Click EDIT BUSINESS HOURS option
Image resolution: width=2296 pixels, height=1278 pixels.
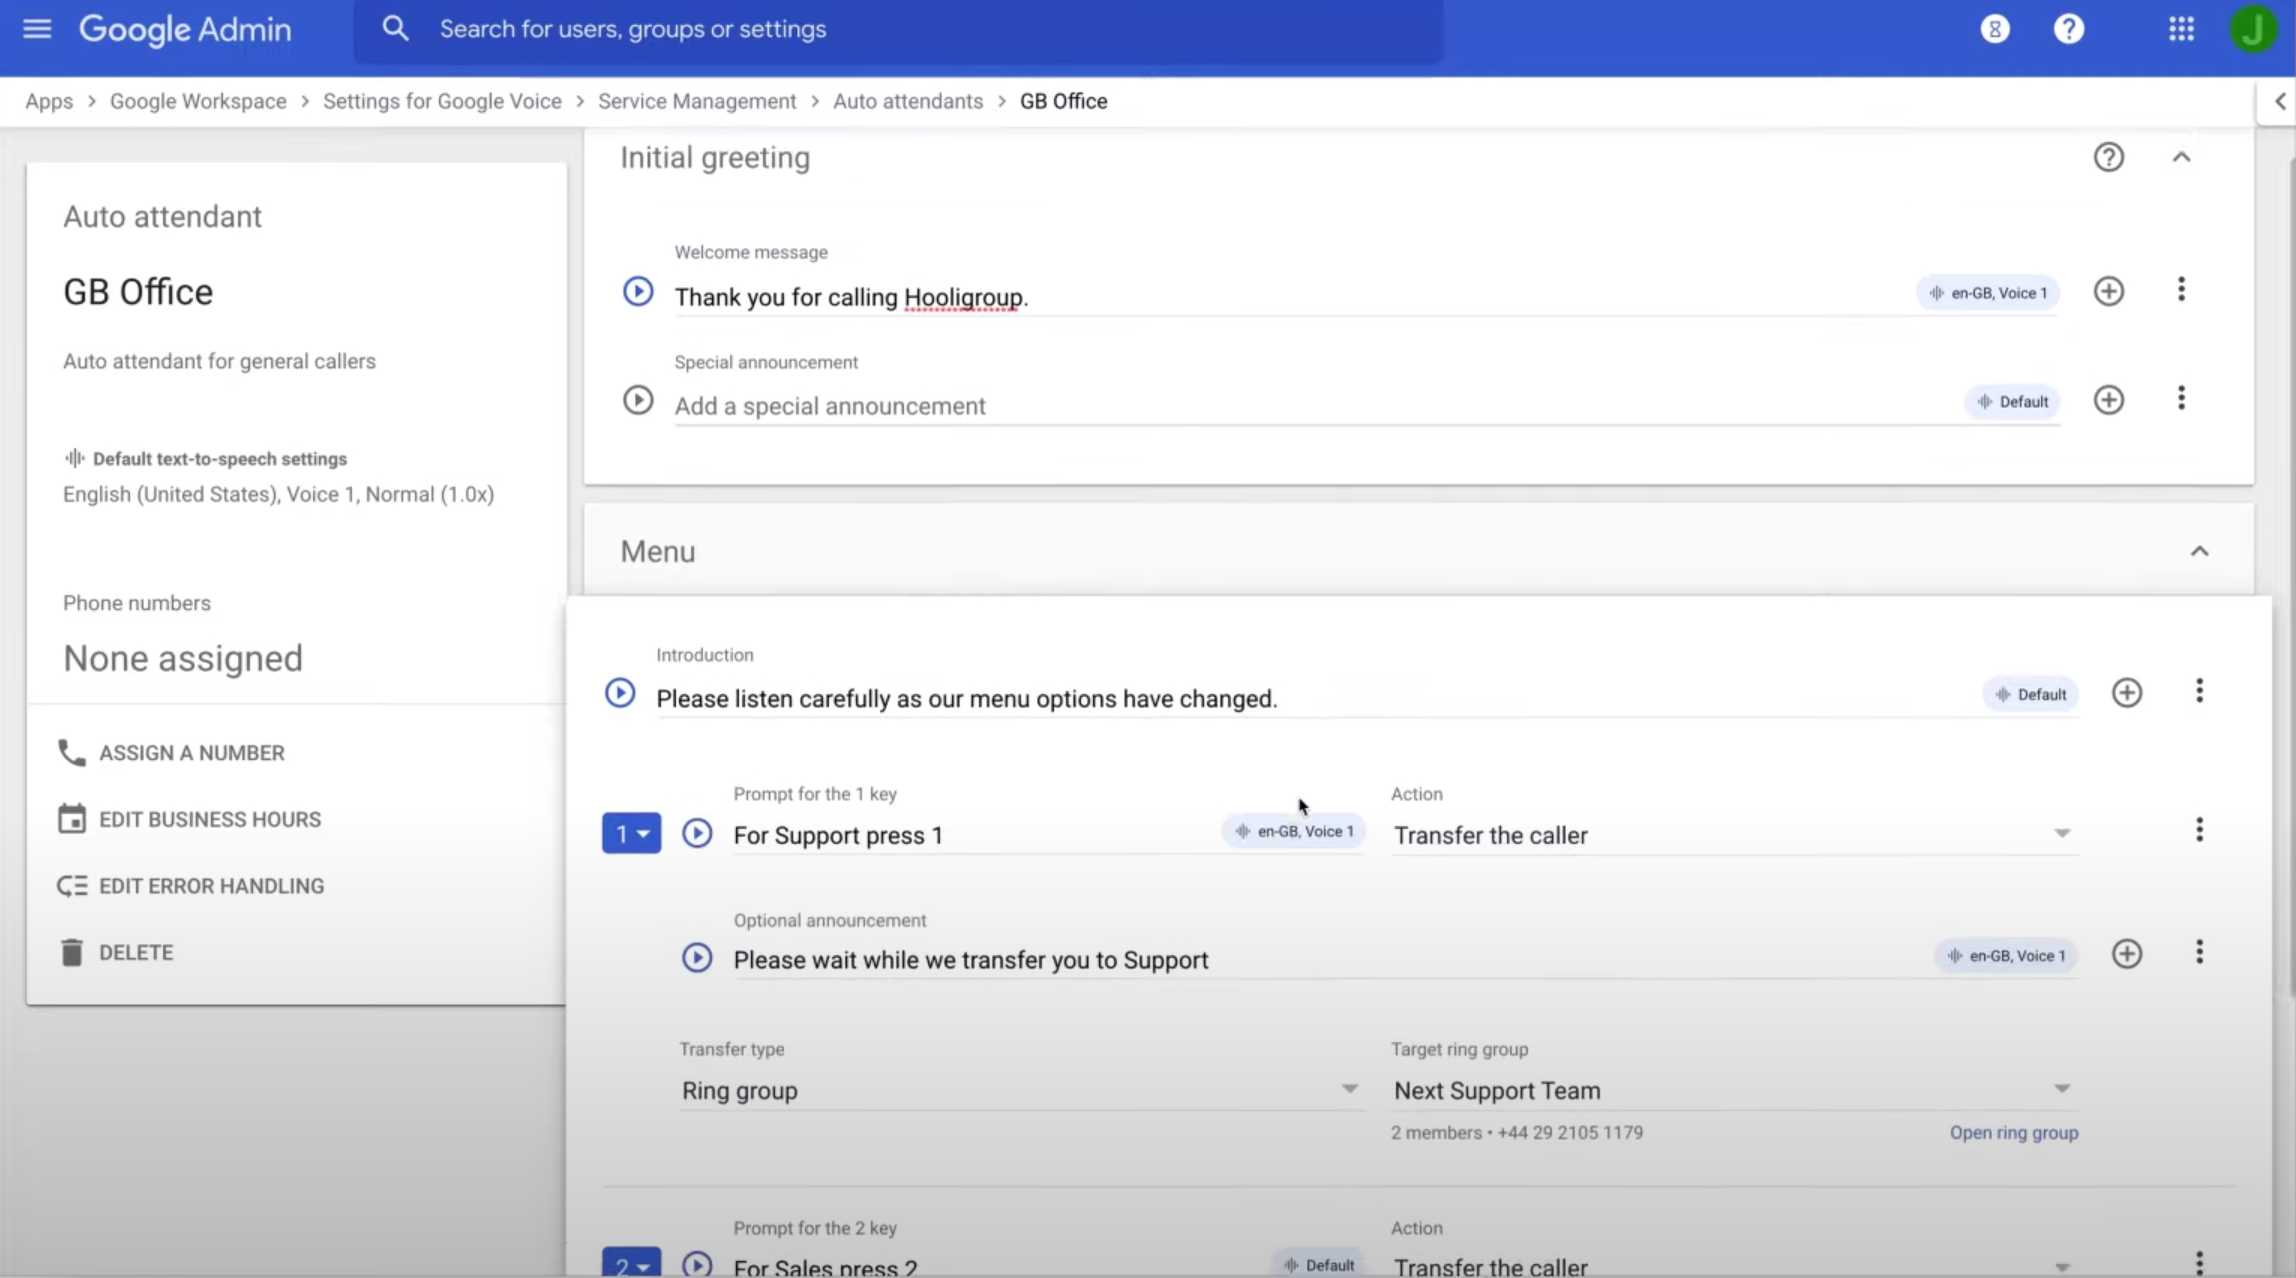point(209,818)
